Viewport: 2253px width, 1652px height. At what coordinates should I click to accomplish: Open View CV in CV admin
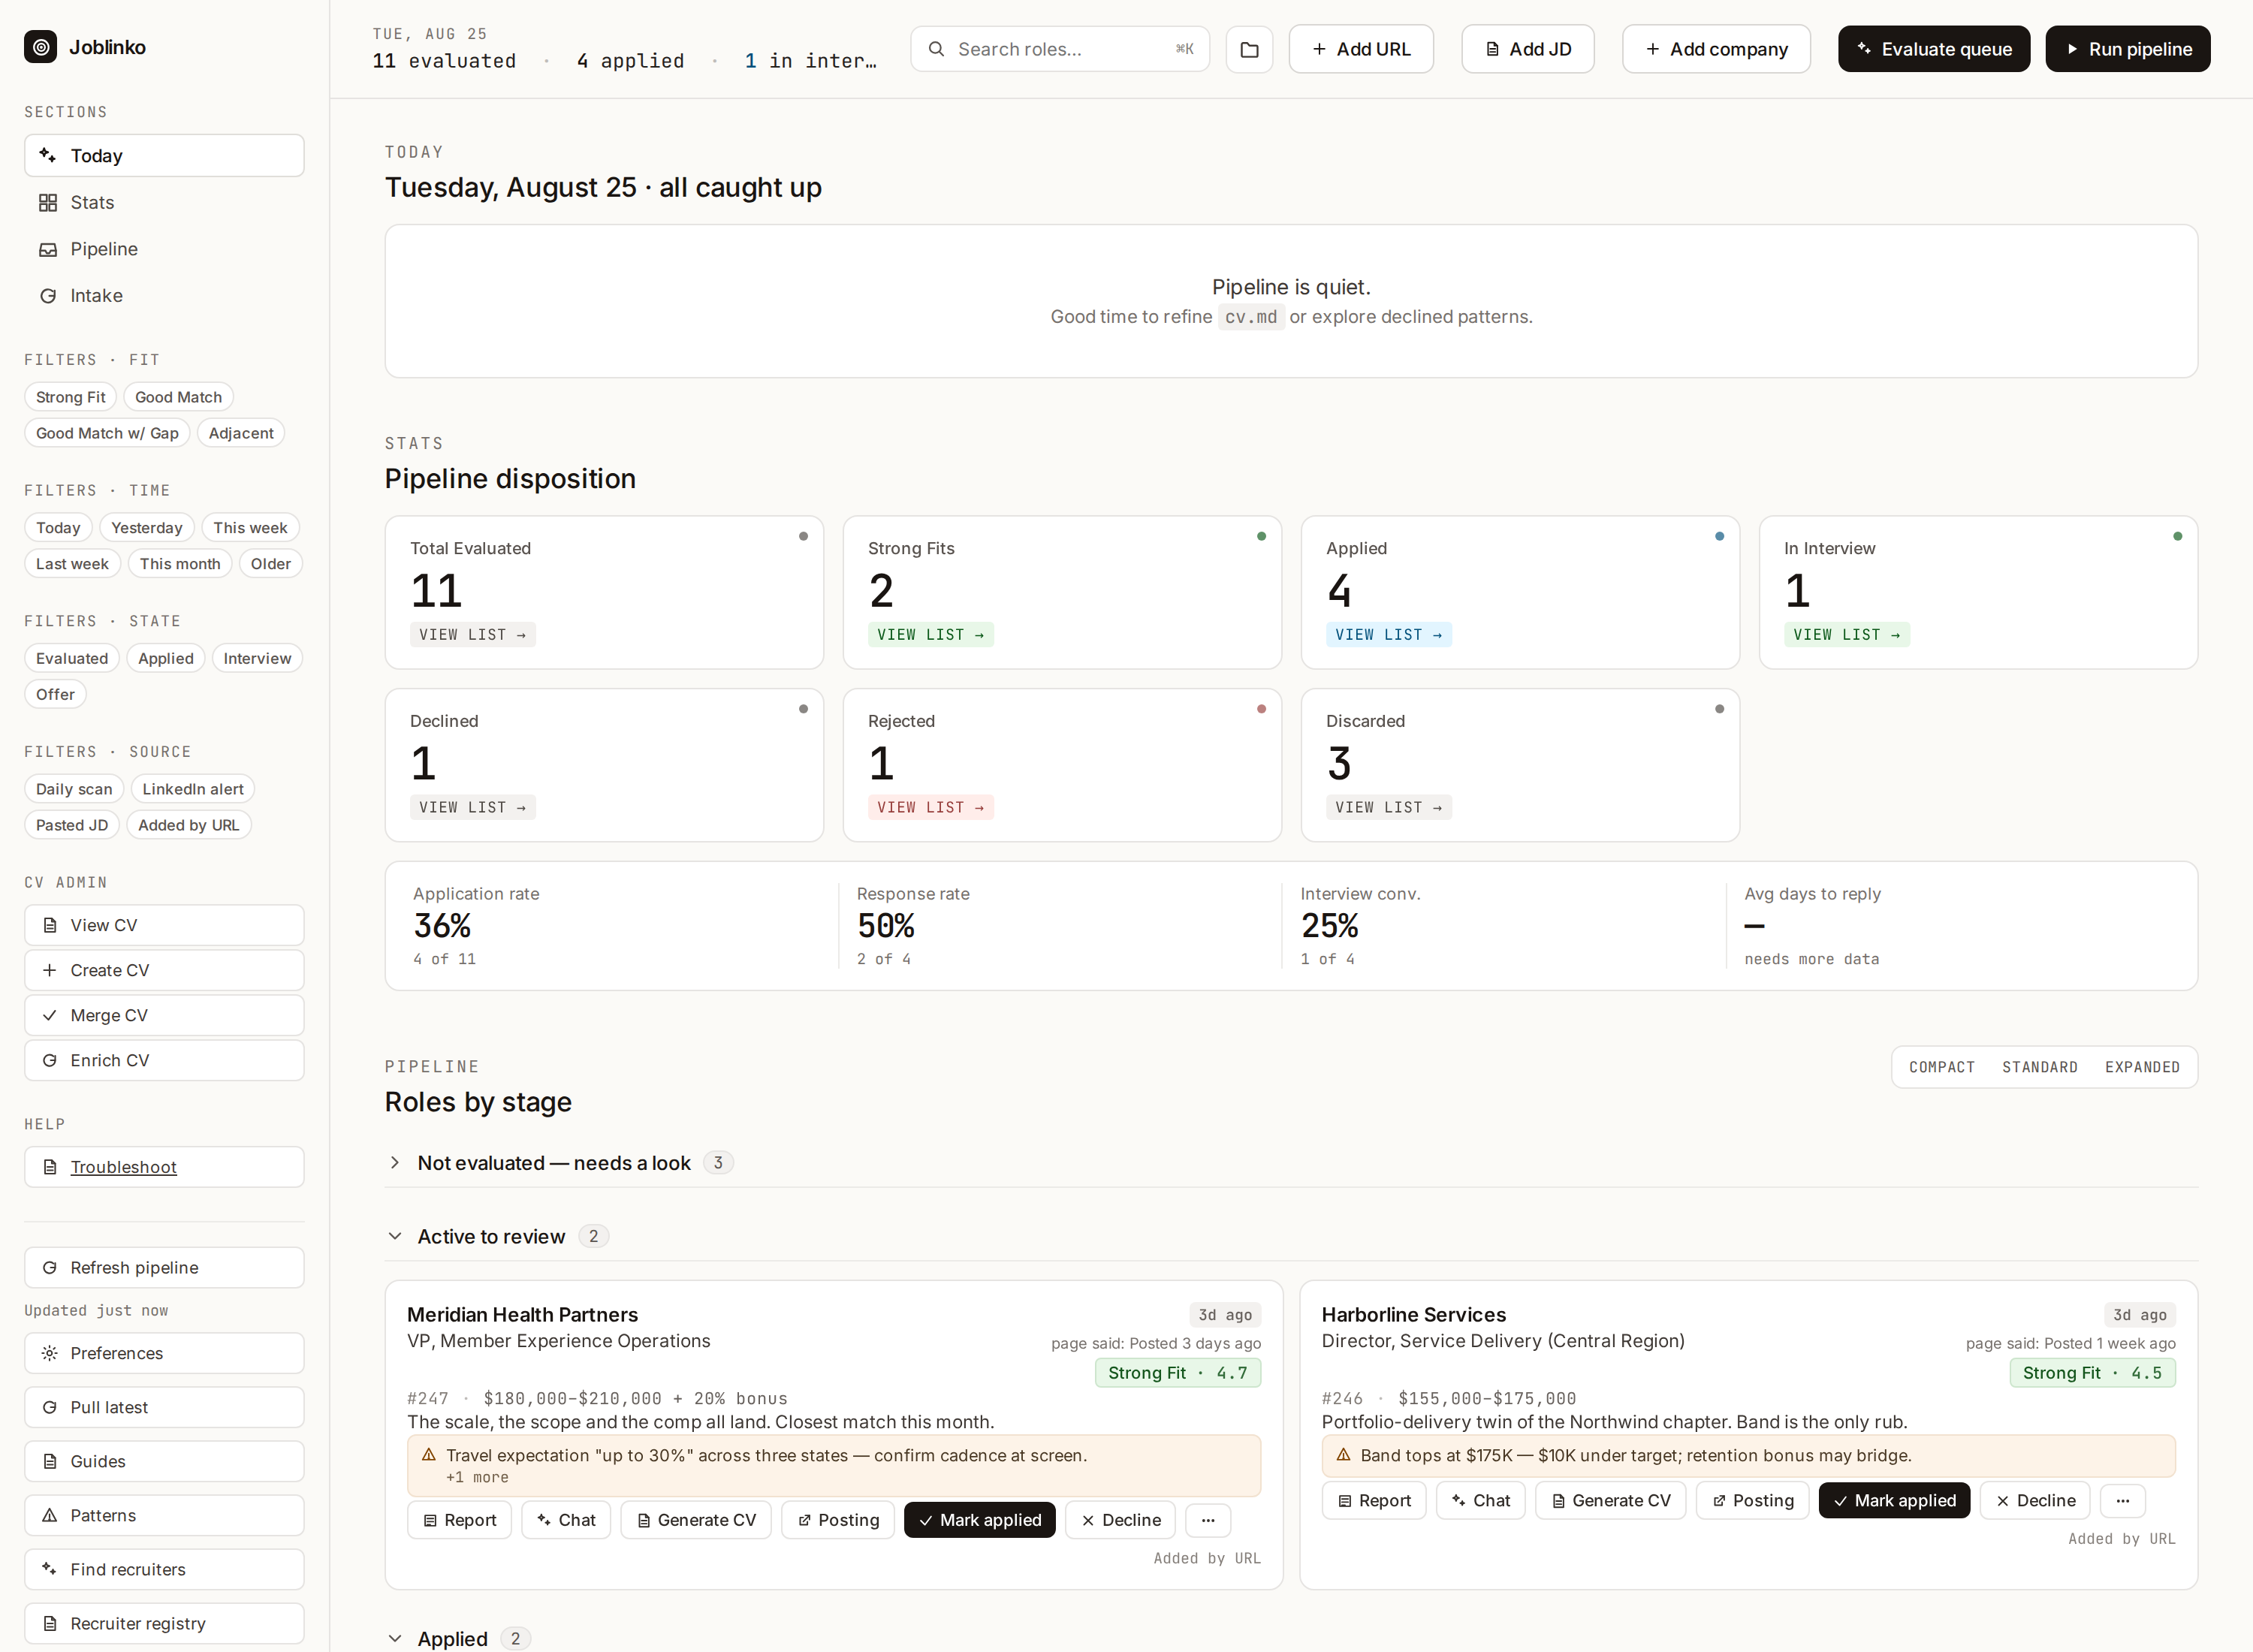click(164, 926)
